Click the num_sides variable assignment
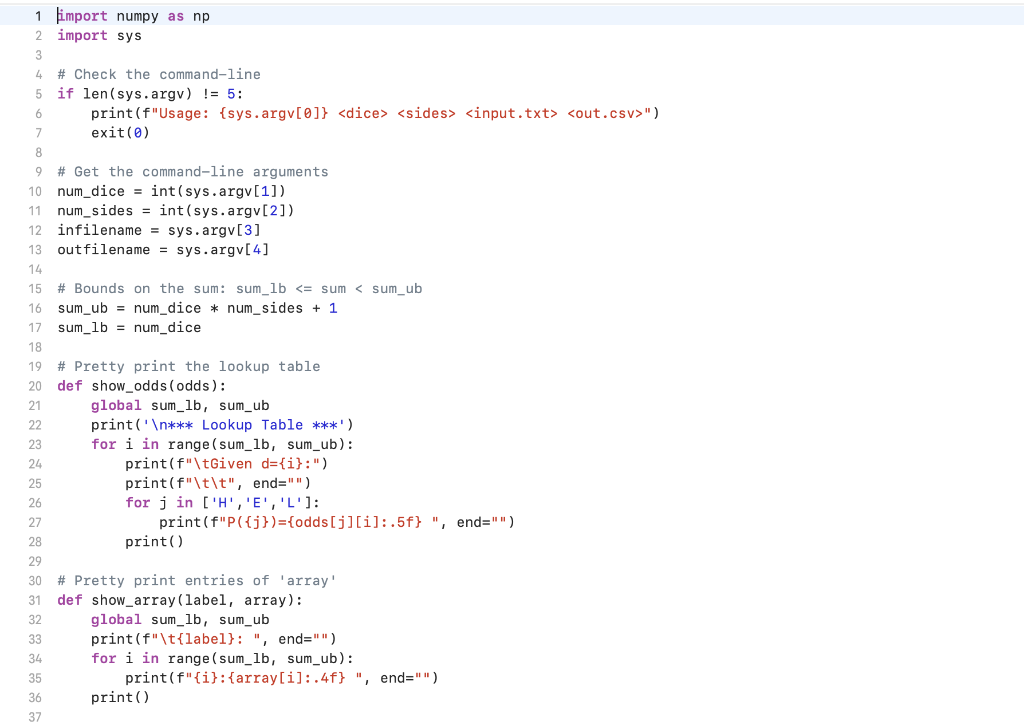1024x725 pixels. point(90,210)
